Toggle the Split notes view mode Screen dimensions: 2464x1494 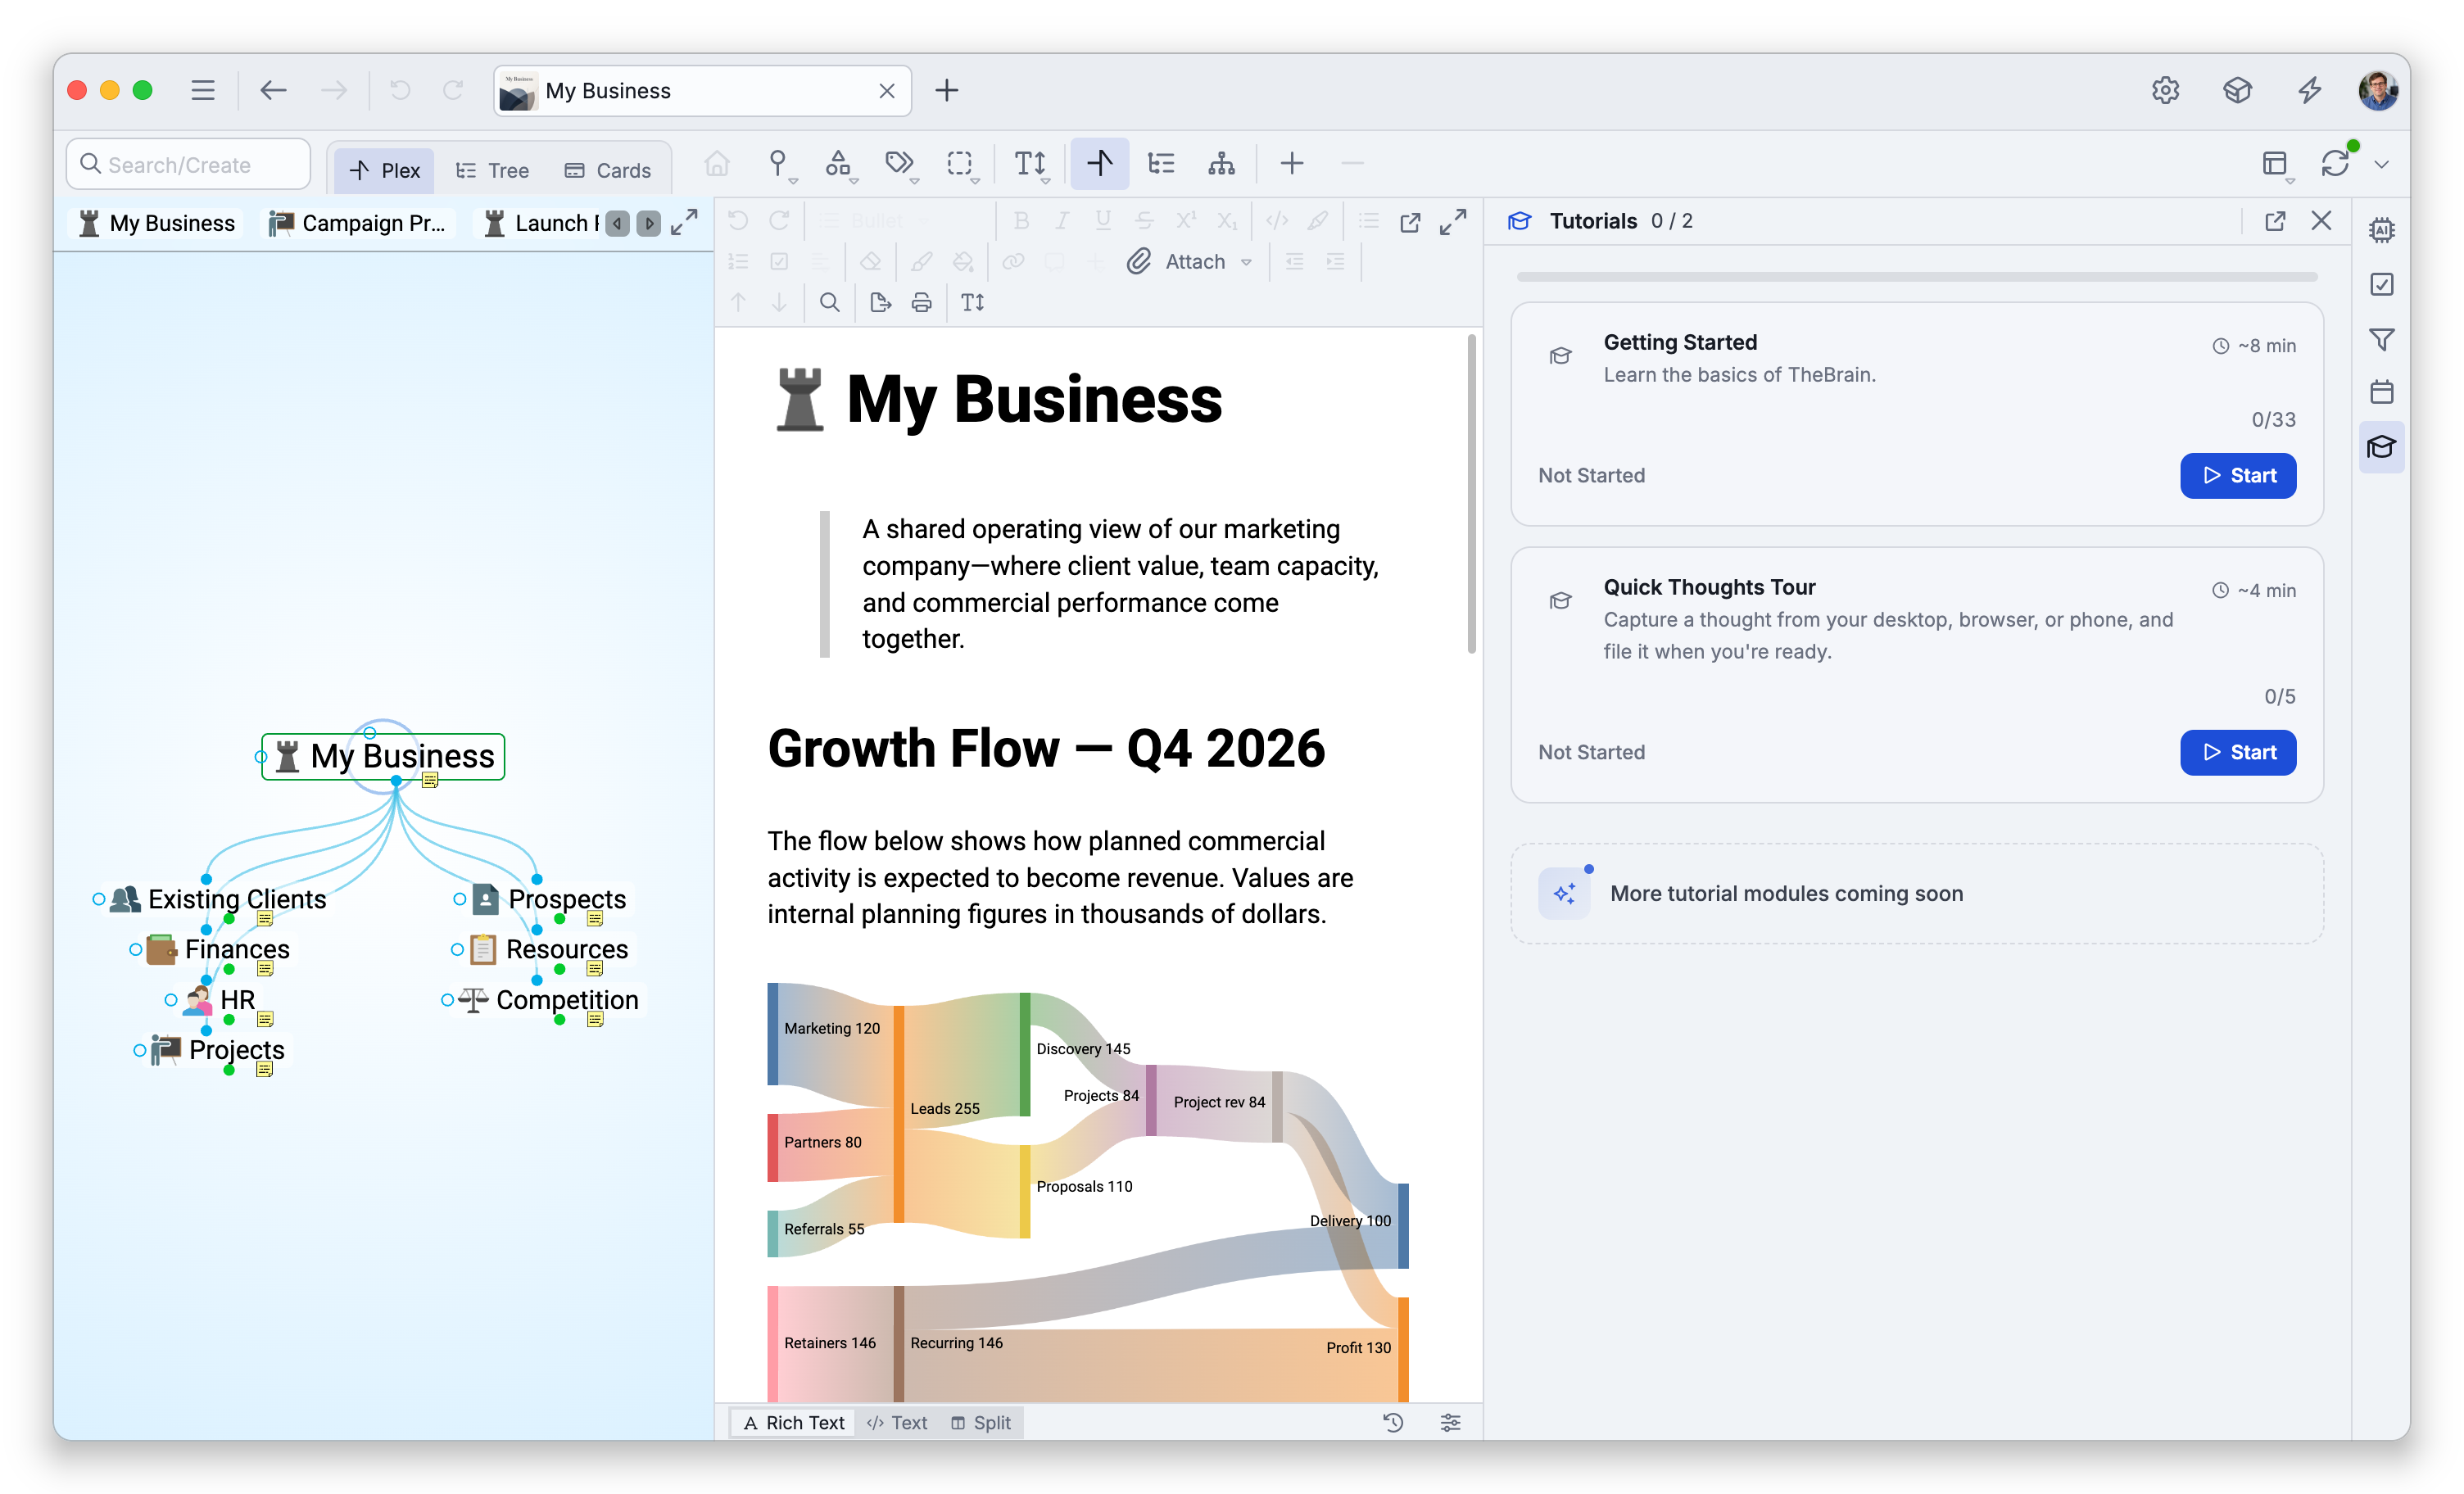(981, 1423)
